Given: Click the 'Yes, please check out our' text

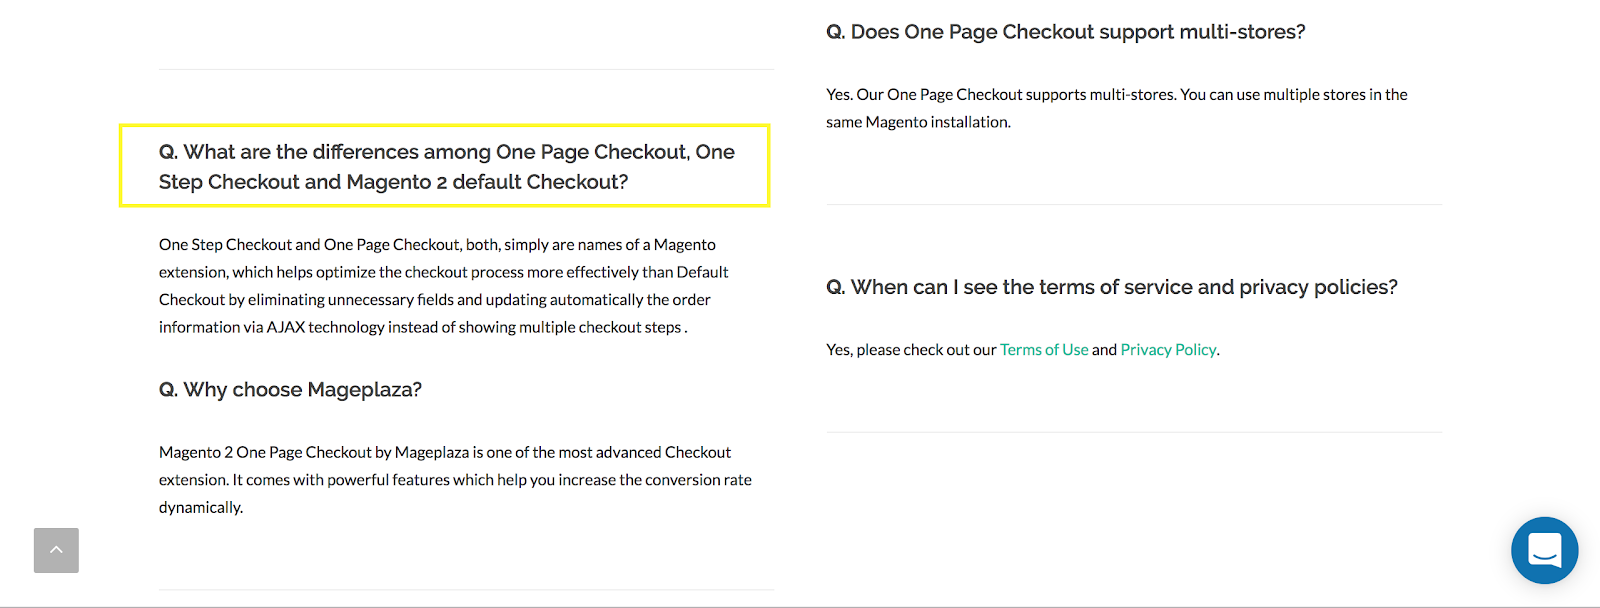Looking at the screenshot, I should pyautogui.click(x=911, y=349).
